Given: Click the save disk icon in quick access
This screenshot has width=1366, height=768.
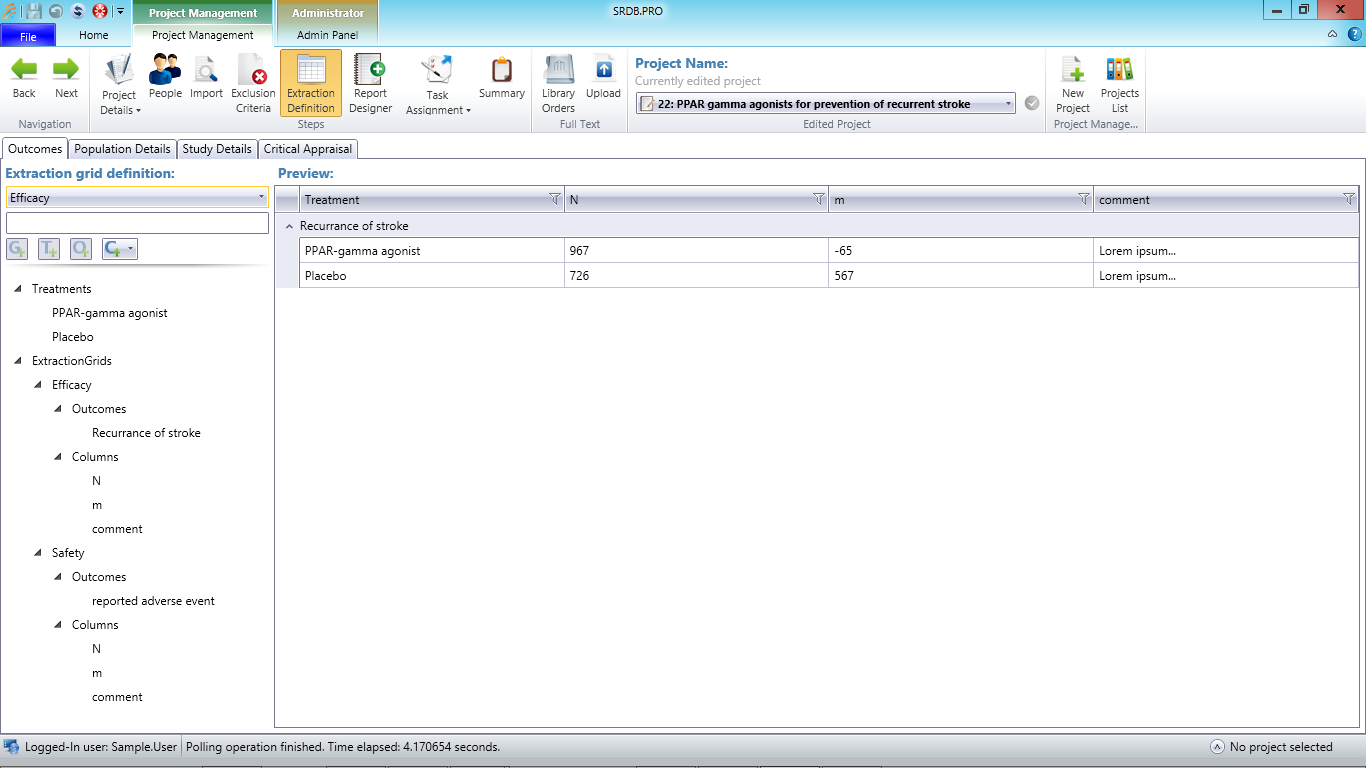Looking at the screenshot, I should point(34,11).
